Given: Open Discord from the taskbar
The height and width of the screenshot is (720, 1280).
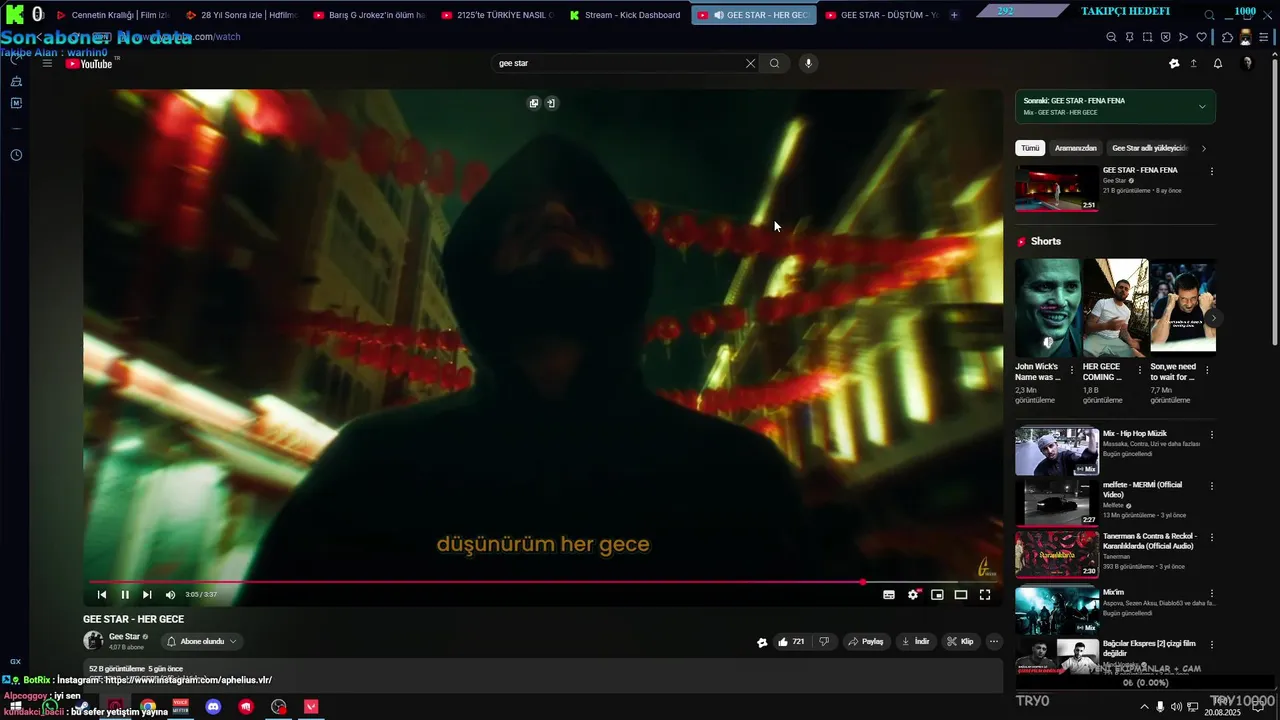Looking at the screenshot, I should click(213, 707).
